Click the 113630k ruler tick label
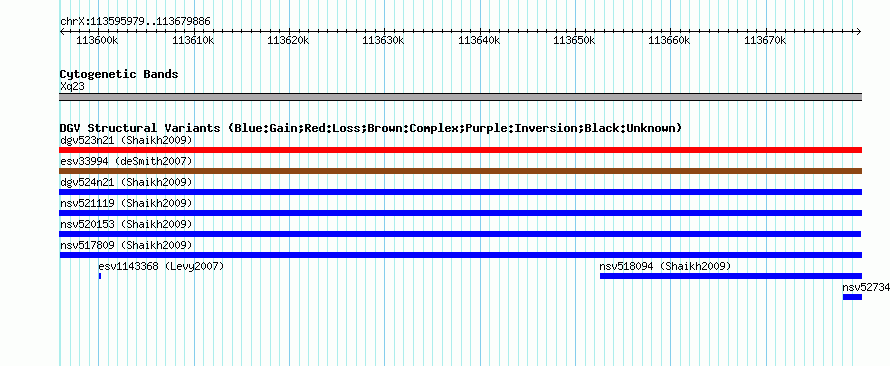The height and width of the screenshot is (366, 890). 383,40
